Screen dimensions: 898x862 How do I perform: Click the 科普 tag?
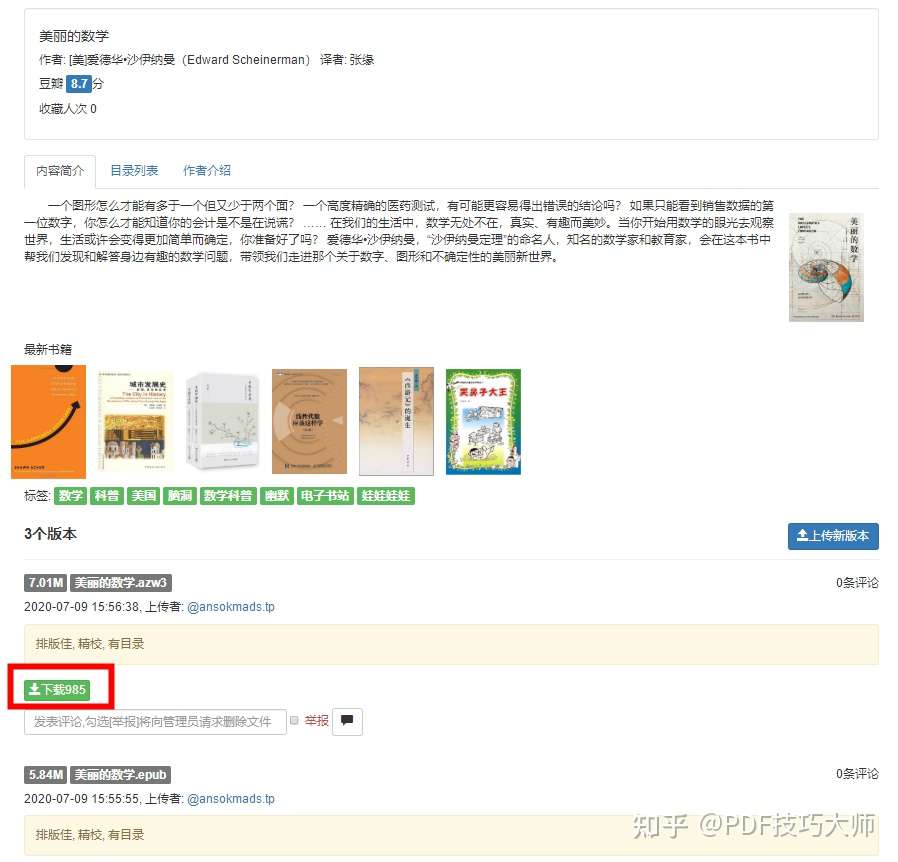tap(107, 496)
